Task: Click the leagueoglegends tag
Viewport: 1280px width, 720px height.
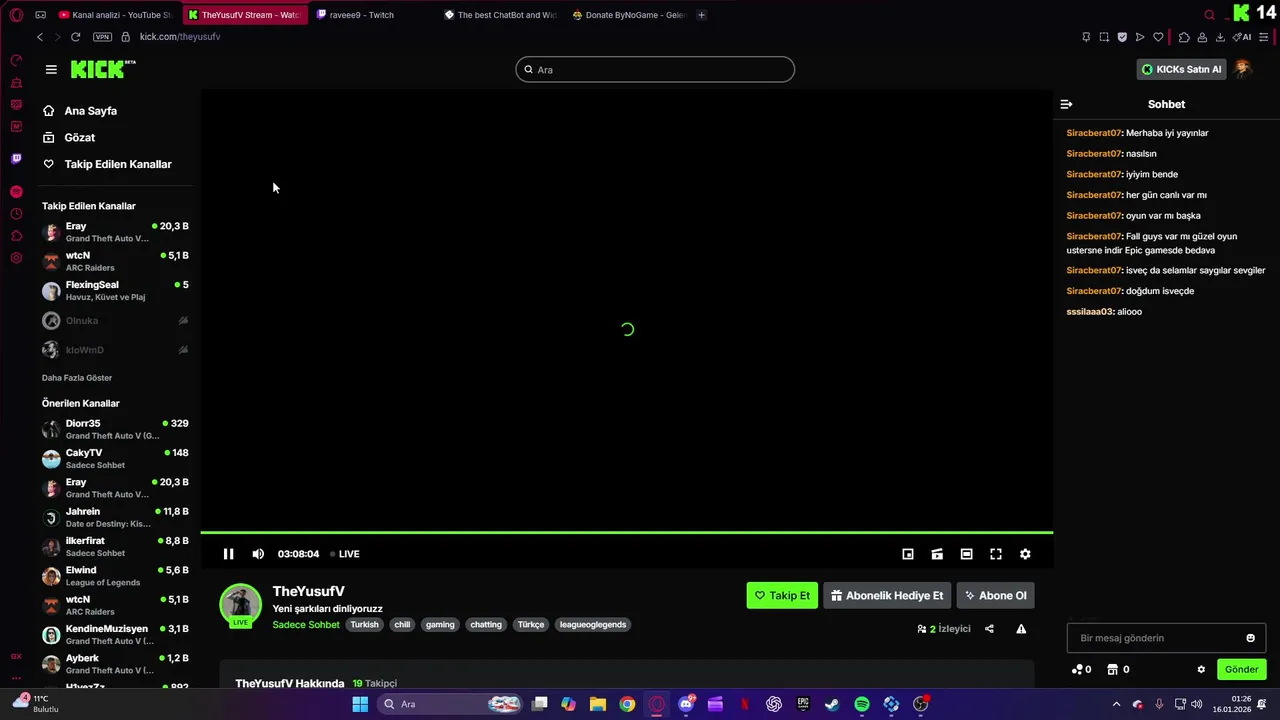Action: [x=593, y=625]
